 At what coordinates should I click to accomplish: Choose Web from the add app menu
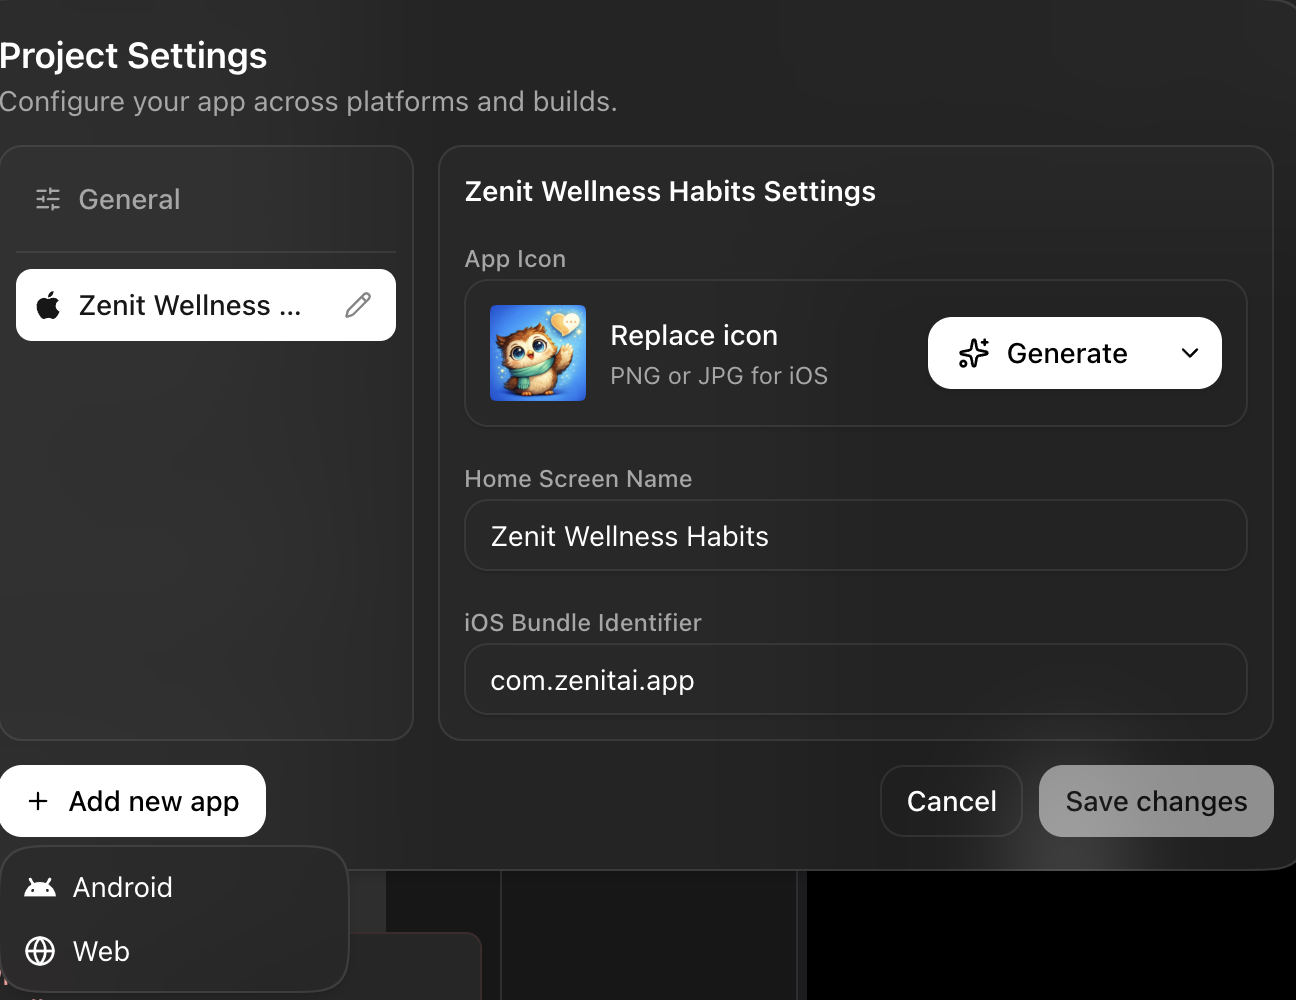pos(174,951)
